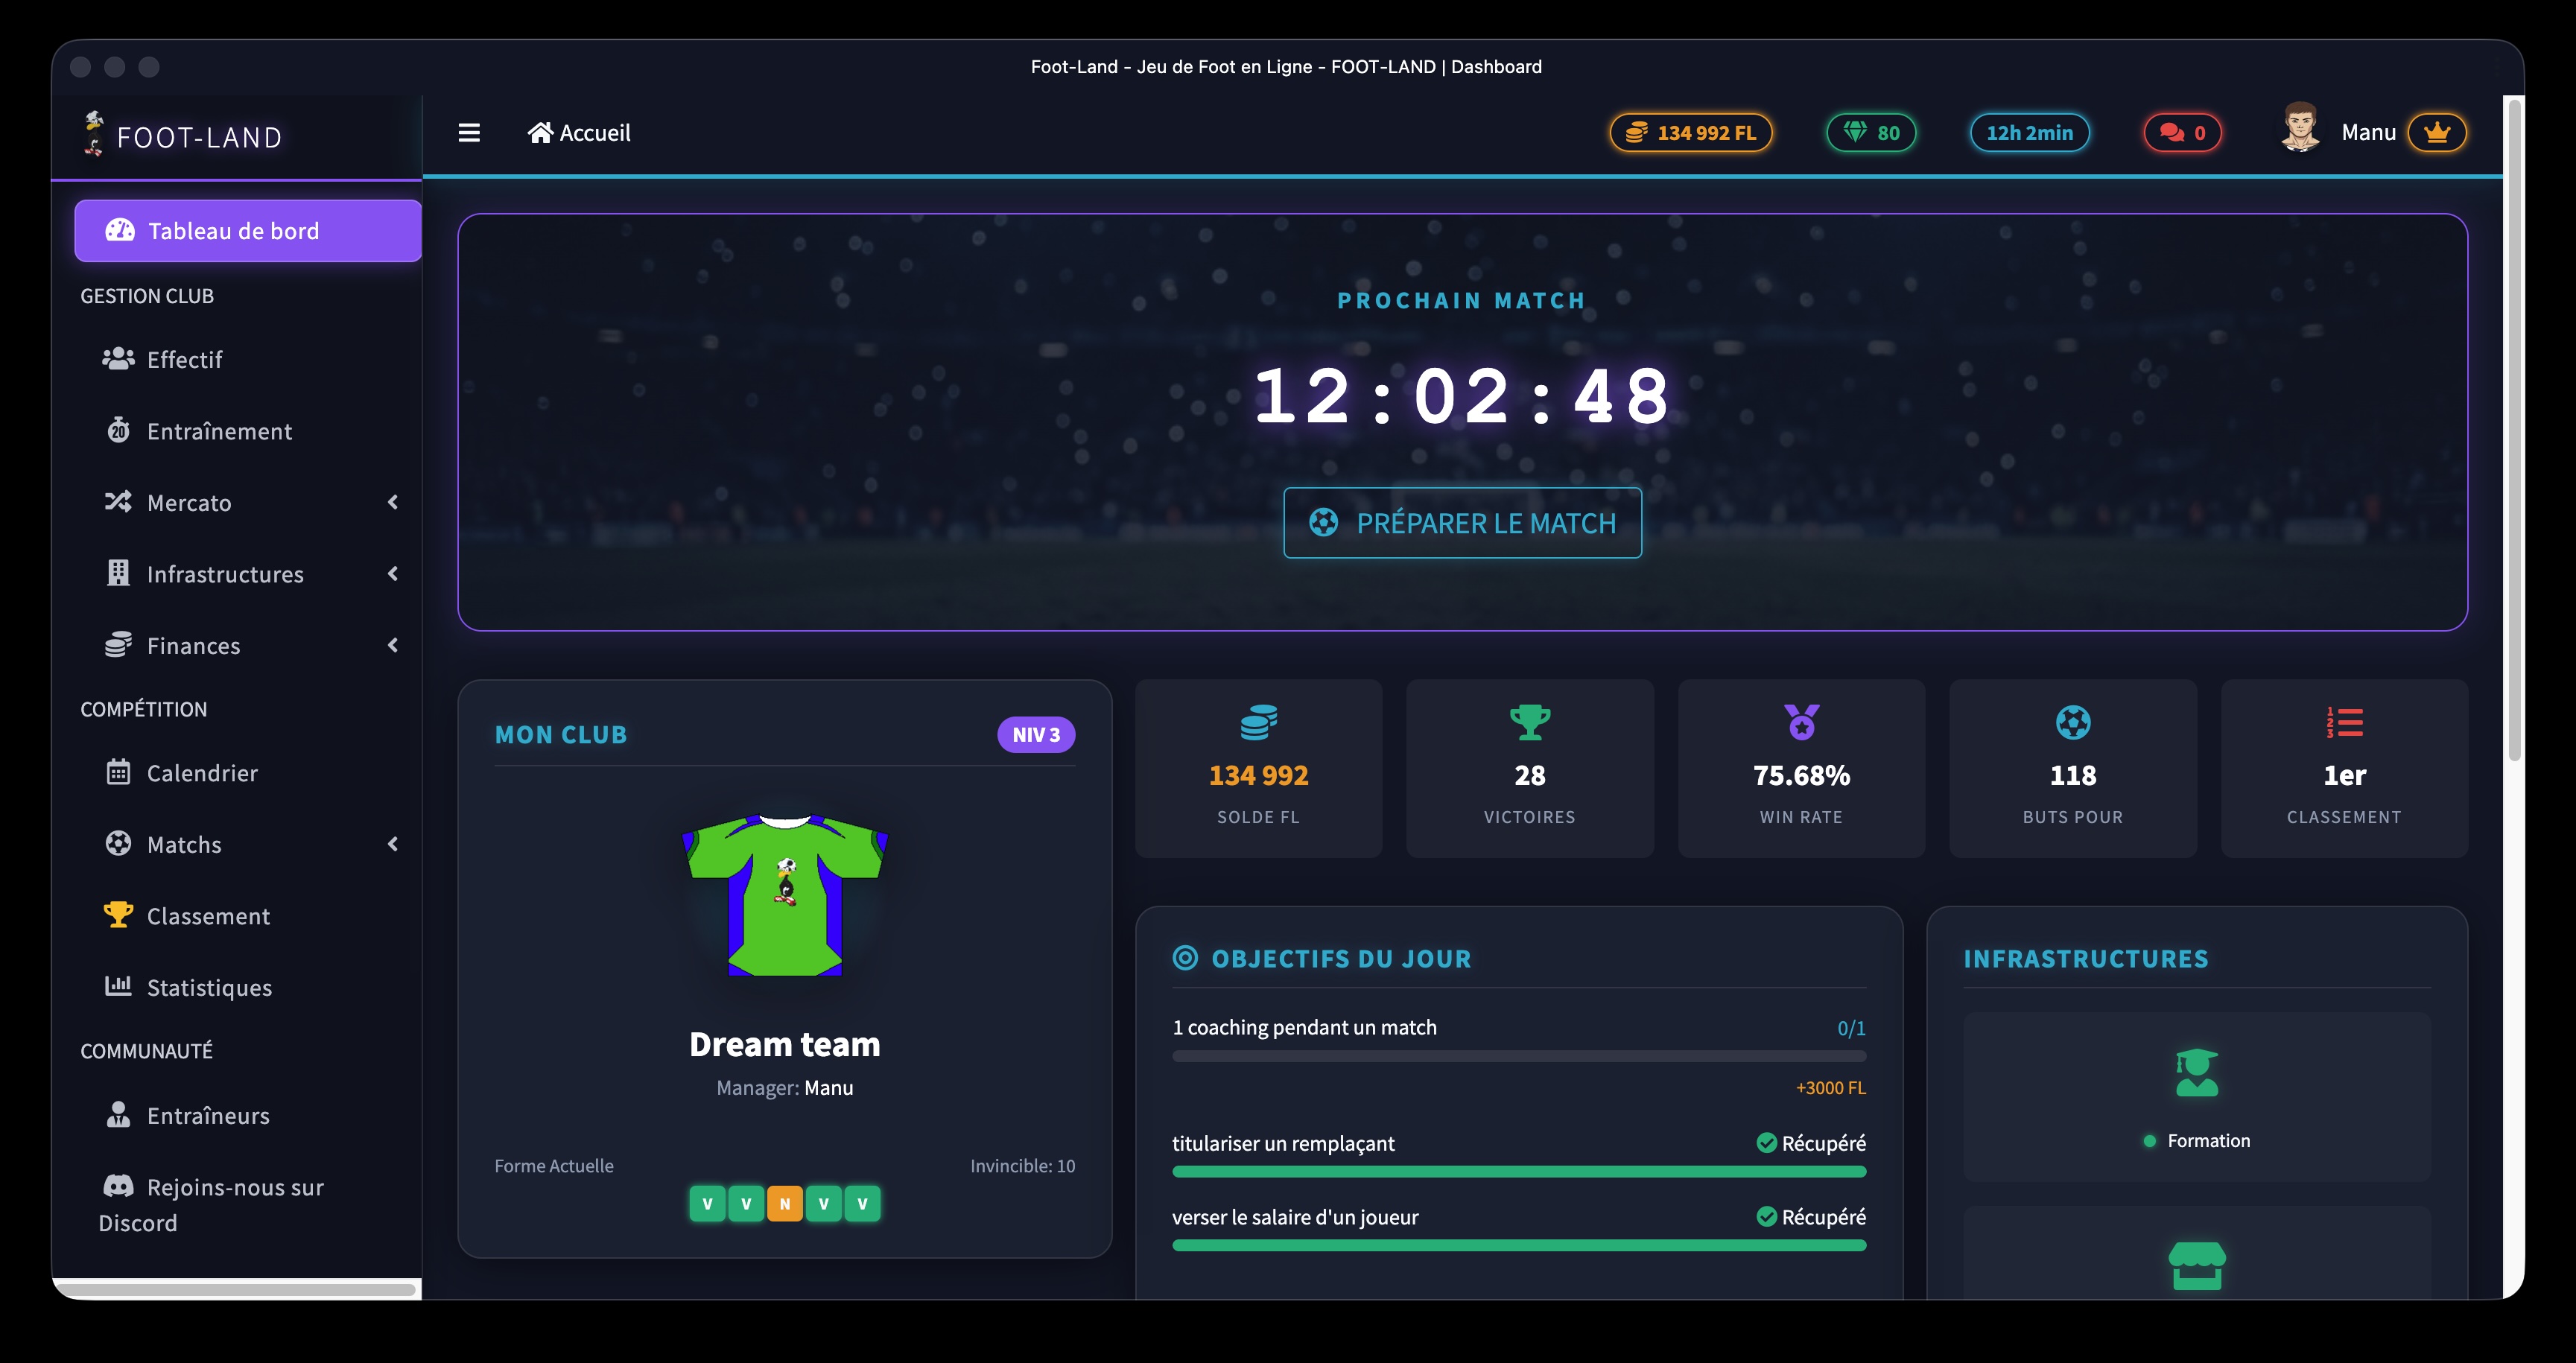The height and width of the screenshot is (1363, 2576).
Task: Click the Discord icon in the sidebar
Action: [x=119, y=1186]
